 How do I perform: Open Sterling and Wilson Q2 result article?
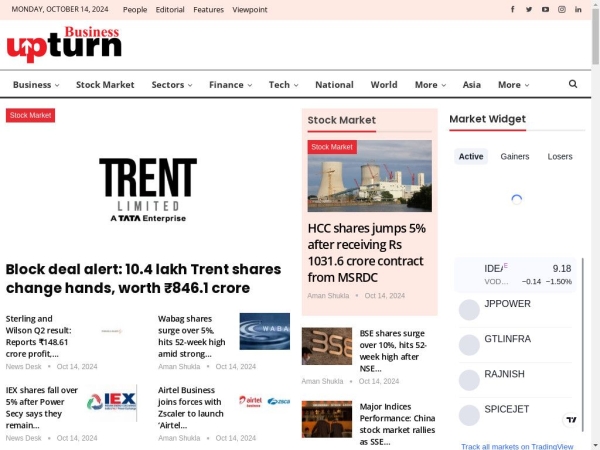click(38, 336)
